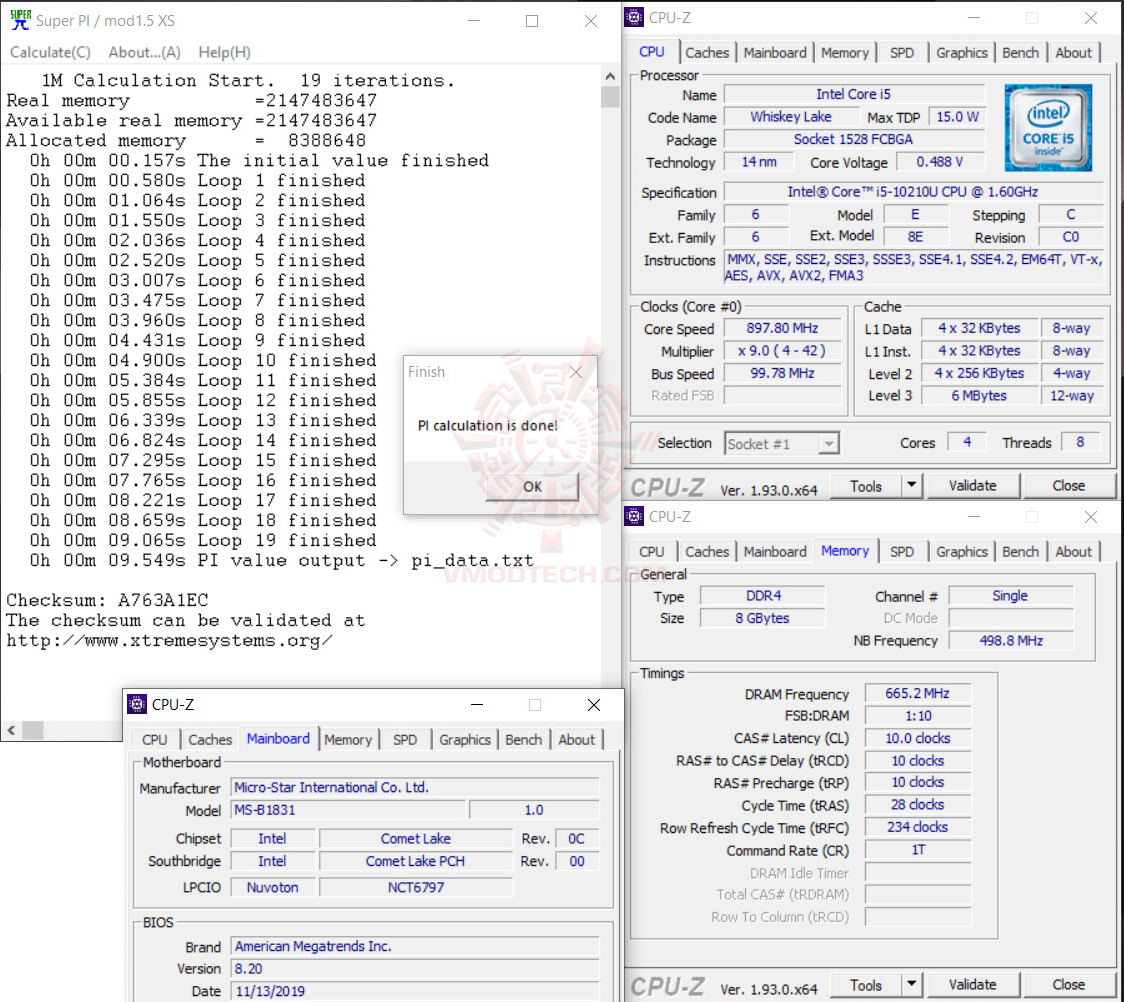Switch to Graphics tab in the Mainboard CPU-Z window

[465, 740]
